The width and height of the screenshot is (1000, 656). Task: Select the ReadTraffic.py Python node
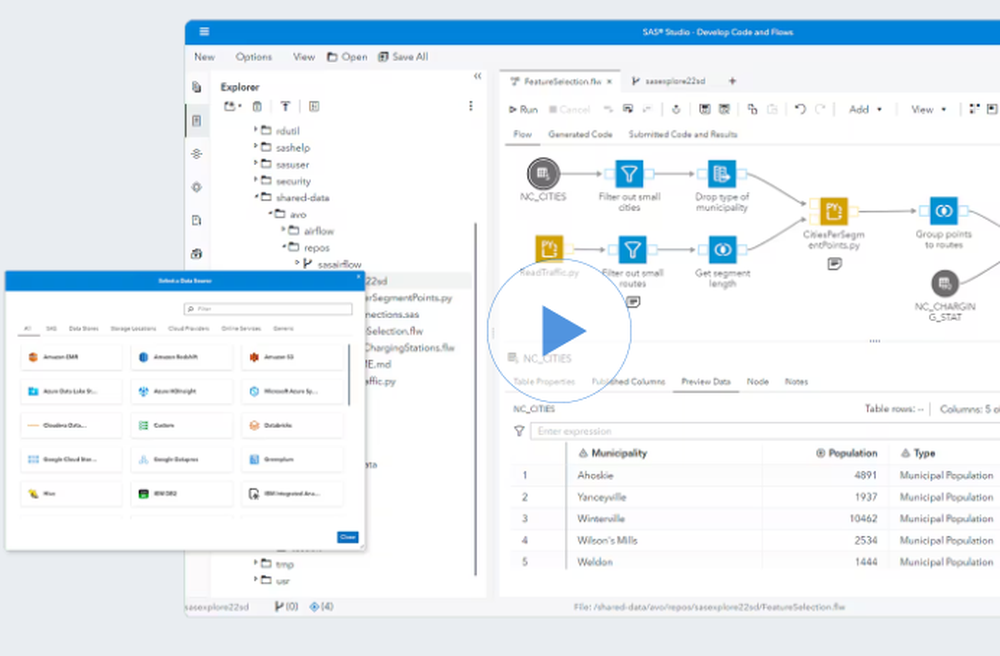[549, 249]
